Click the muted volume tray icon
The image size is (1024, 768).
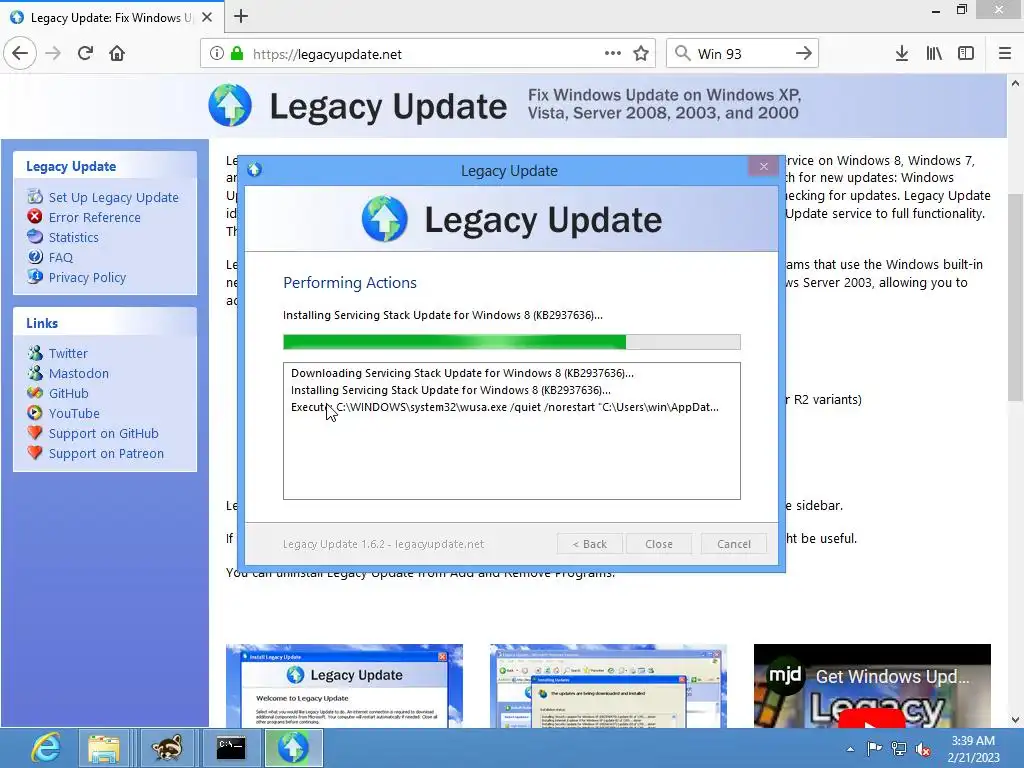(x=923, y=749)
